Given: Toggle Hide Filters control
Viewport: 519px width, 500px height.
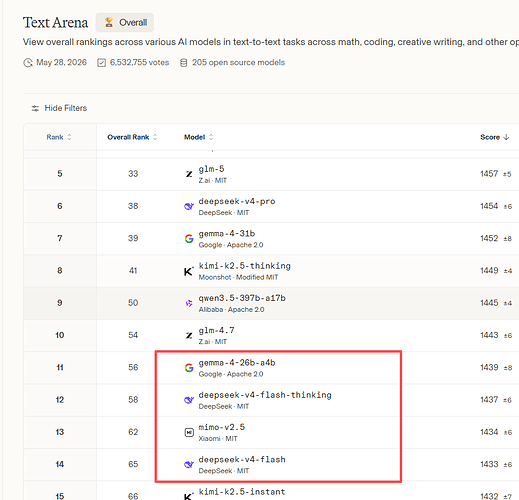Looking at the screenshot, I should 59,108.
